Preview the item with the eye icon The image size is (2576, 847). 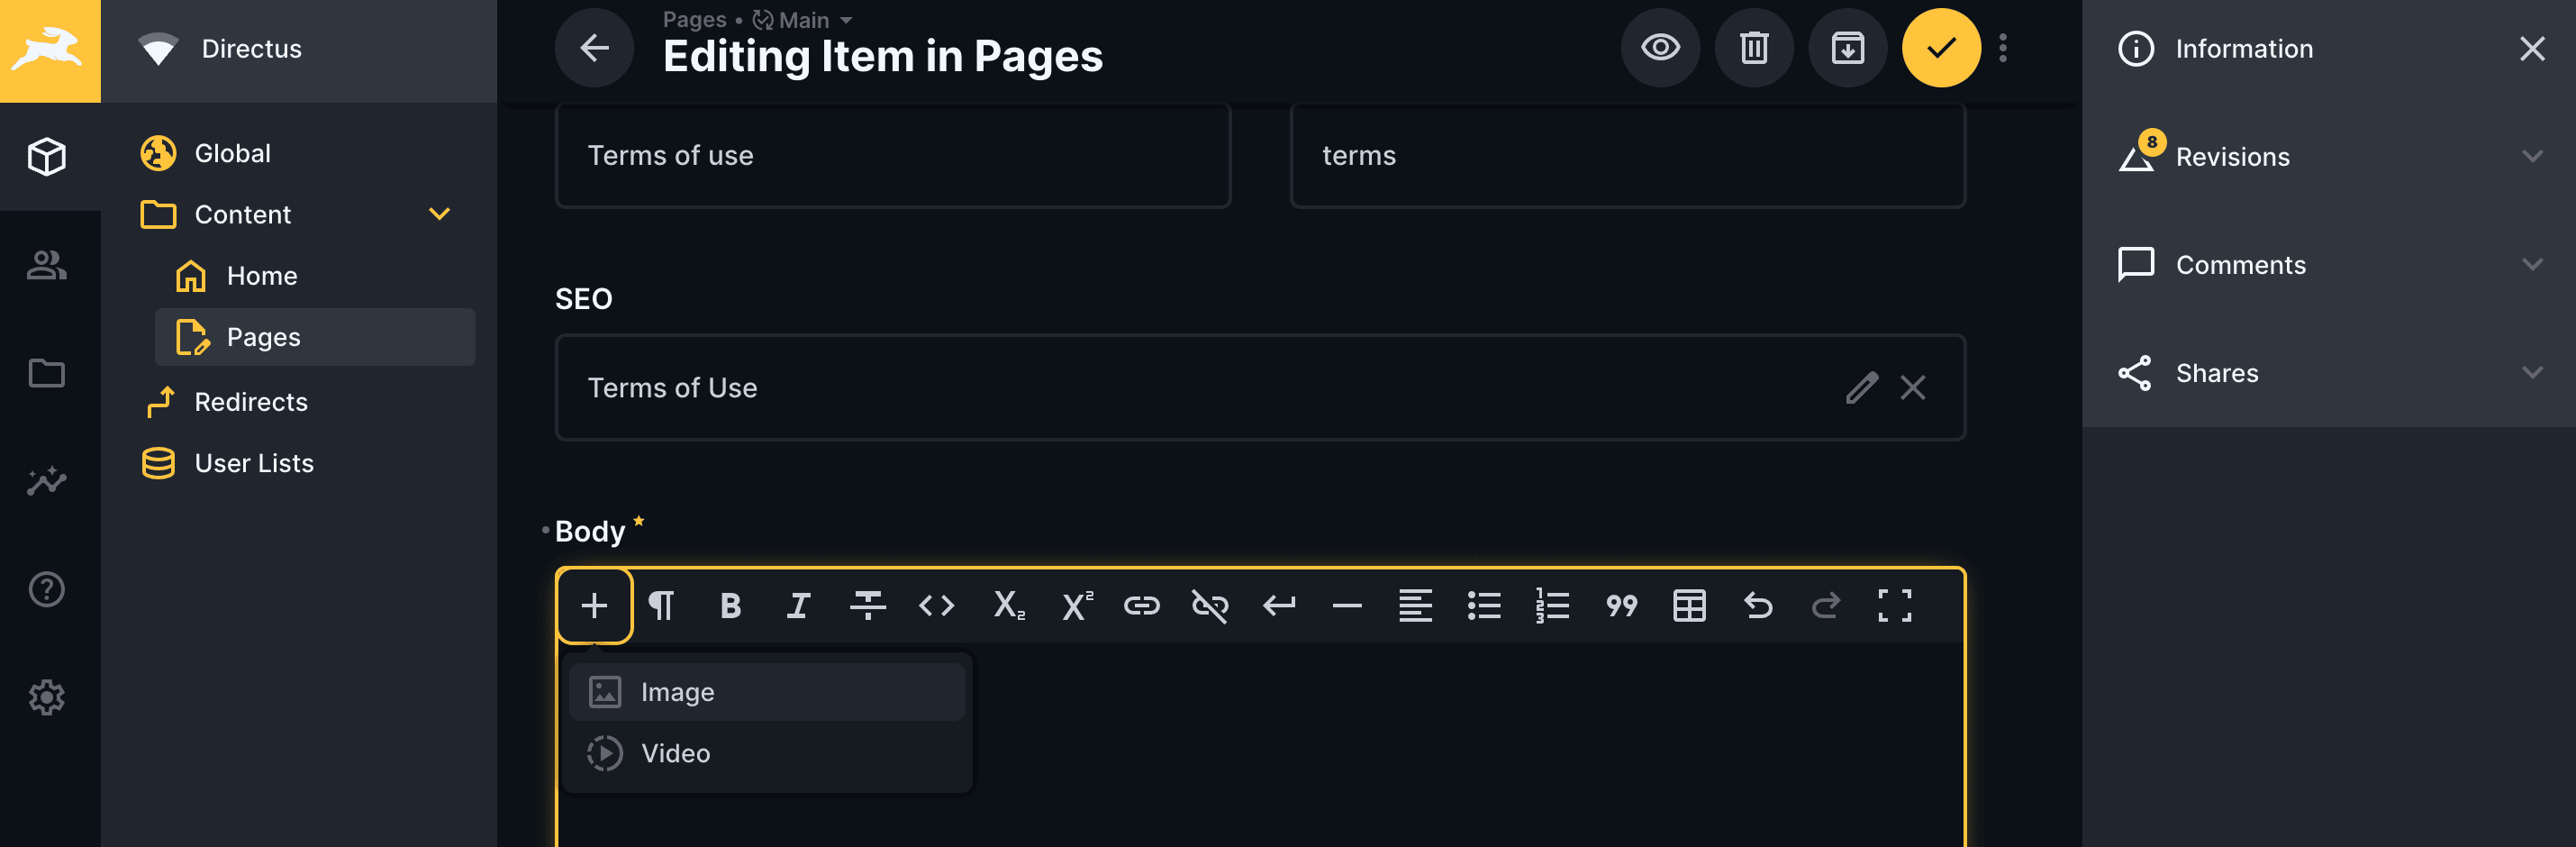click(1660, 47)
